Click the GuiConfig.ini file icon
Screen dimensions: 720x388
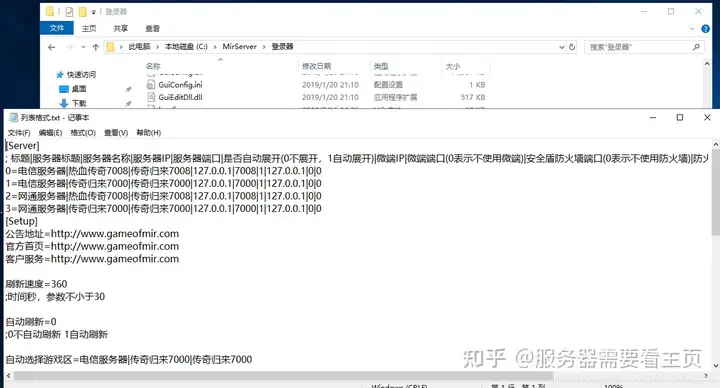(151, 84)
